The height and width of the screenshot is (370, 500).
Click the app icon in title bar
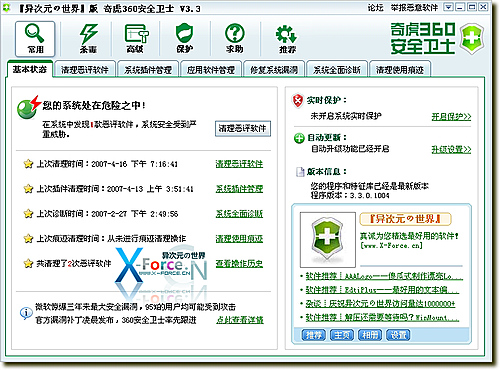[6, 8]
